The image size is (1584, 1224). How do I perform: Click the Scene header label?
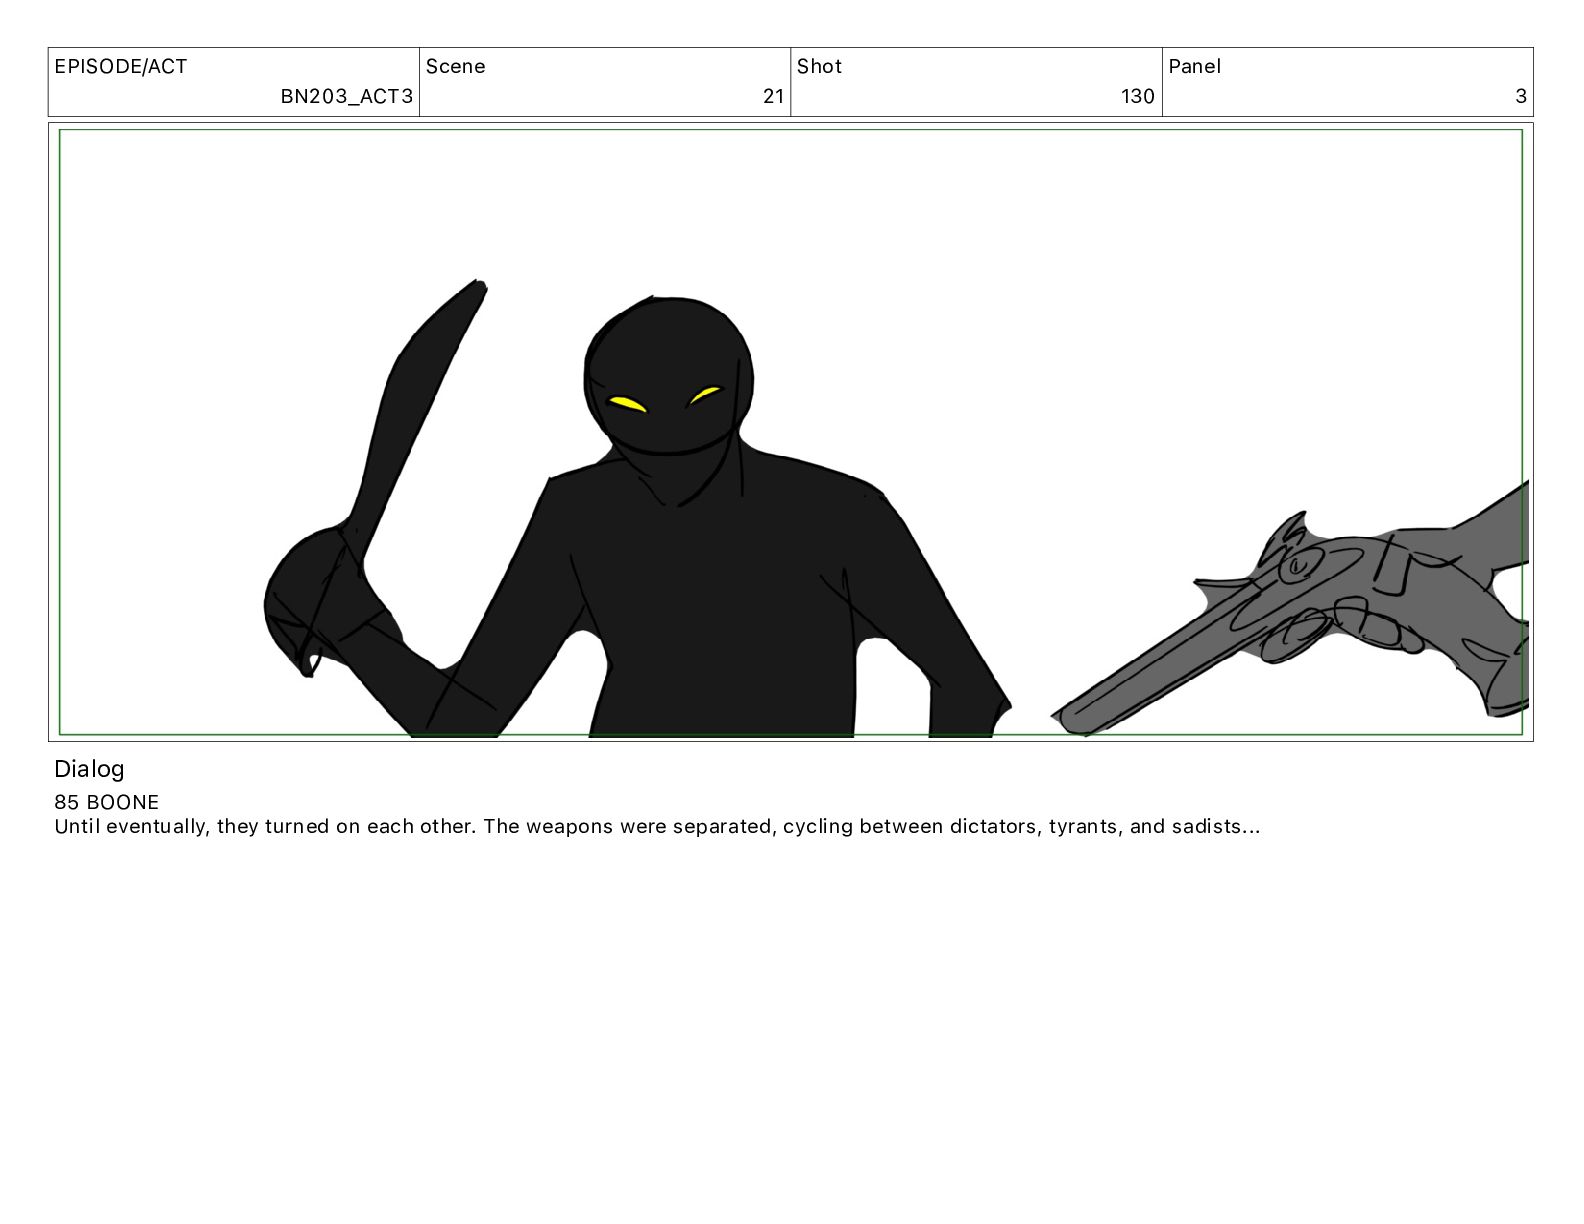tap(456, 67)
